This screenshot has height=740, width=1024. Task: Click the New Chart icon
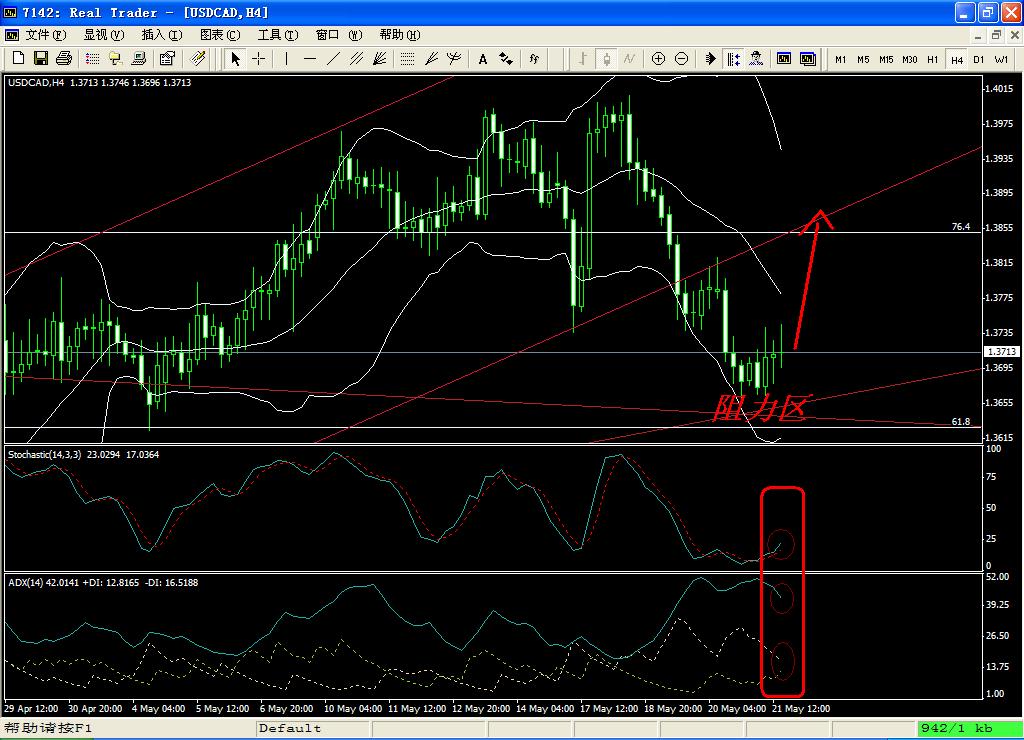coord(18,59)
